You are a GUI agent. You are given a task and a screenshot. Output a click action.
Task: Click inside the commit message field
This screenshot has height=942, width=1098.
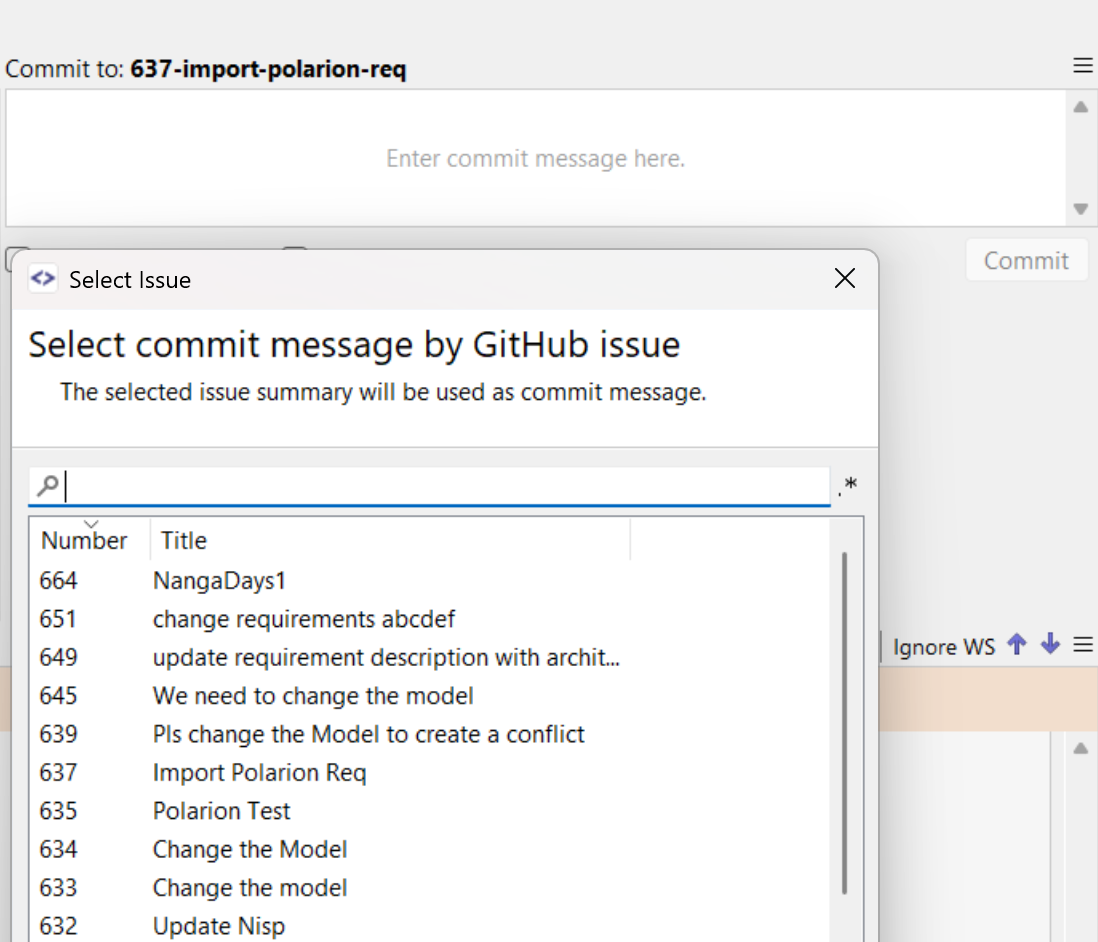[x=535, y=158]
